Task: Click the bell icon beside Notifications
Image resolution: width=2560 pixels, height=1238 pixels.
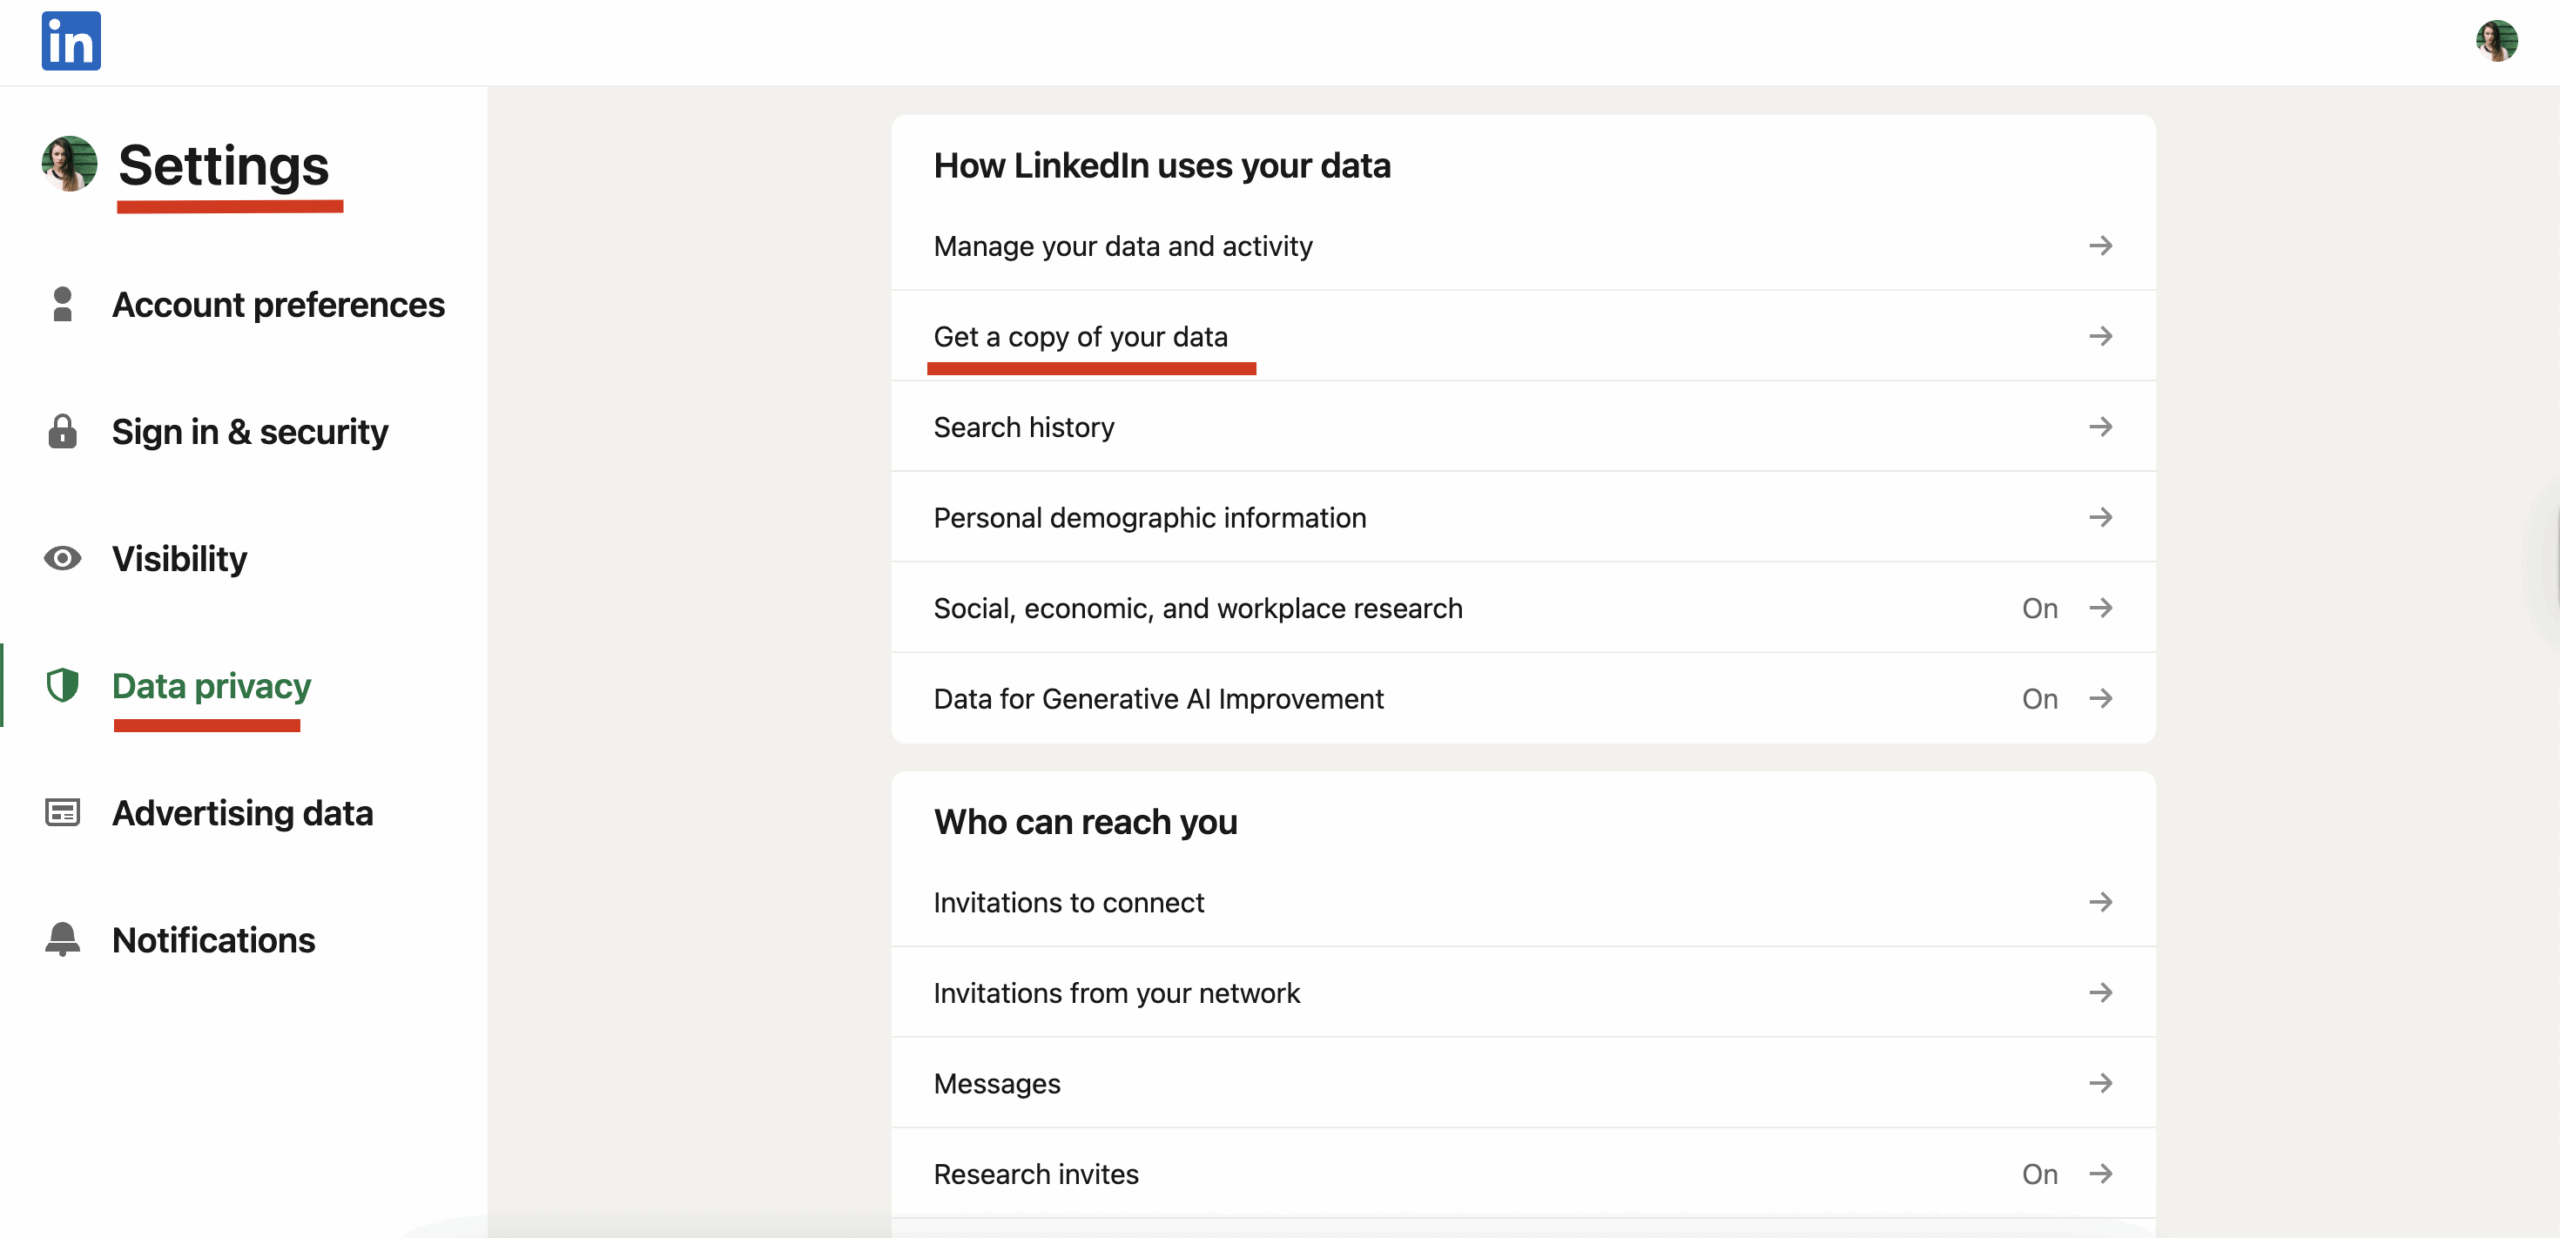Action: (62, 939)
